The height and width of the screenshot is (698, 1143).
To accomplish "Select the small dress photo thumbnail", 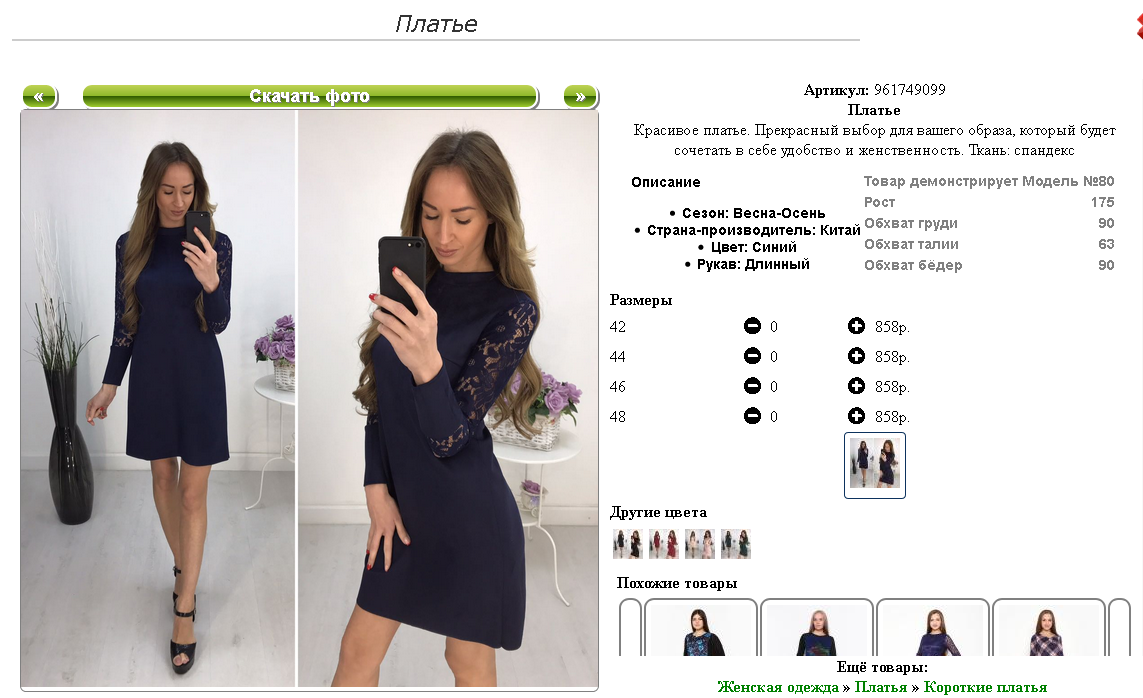I will 875,465.
